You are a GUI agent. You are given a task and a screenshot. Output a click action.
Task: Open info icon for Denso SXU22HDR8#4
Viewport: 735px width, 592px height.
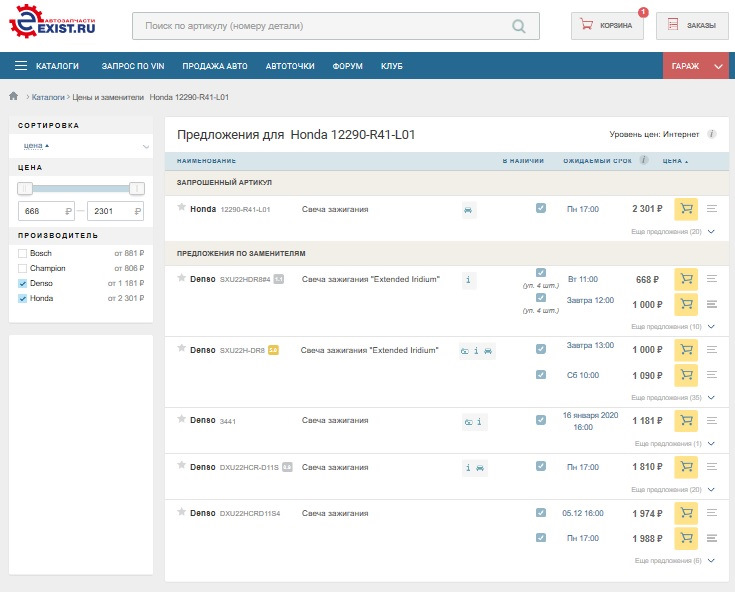pyautogui.click(x=468, y=280)
